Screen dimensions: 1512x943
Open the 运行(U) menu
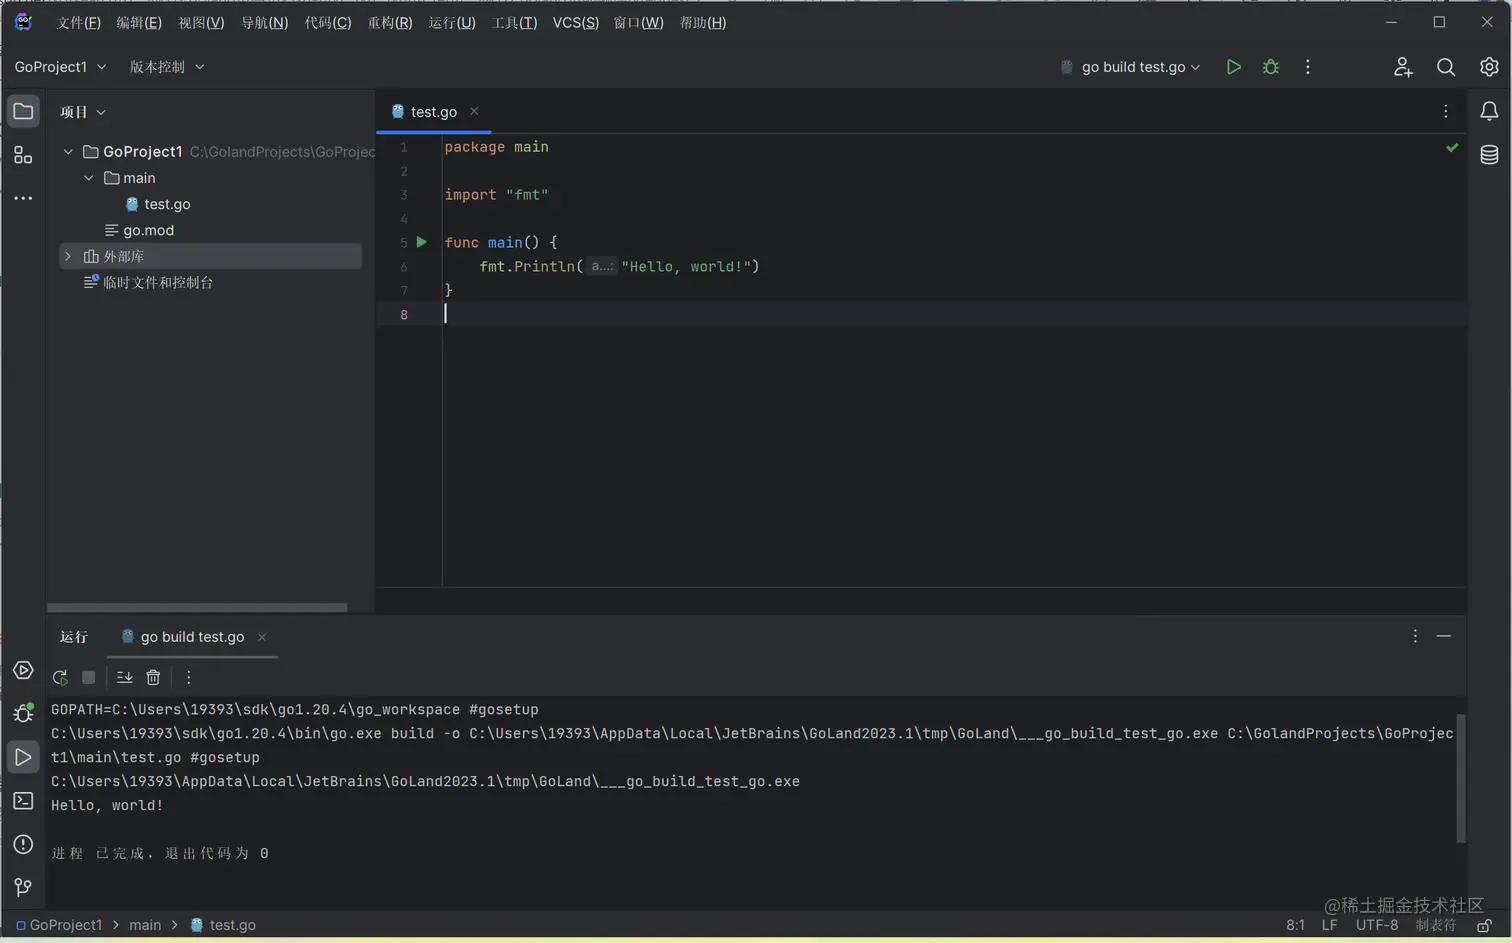tap(452, 22)
